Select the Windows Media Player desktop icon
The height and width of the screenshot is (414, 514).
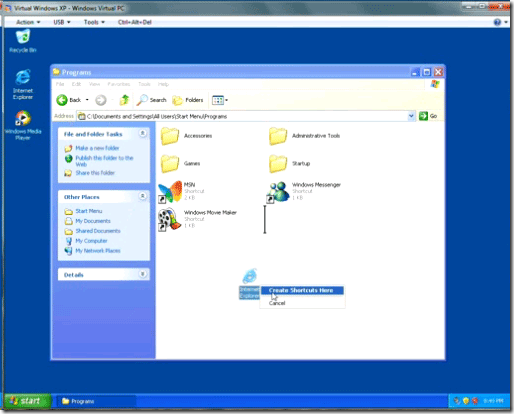(x=23, y=125)
